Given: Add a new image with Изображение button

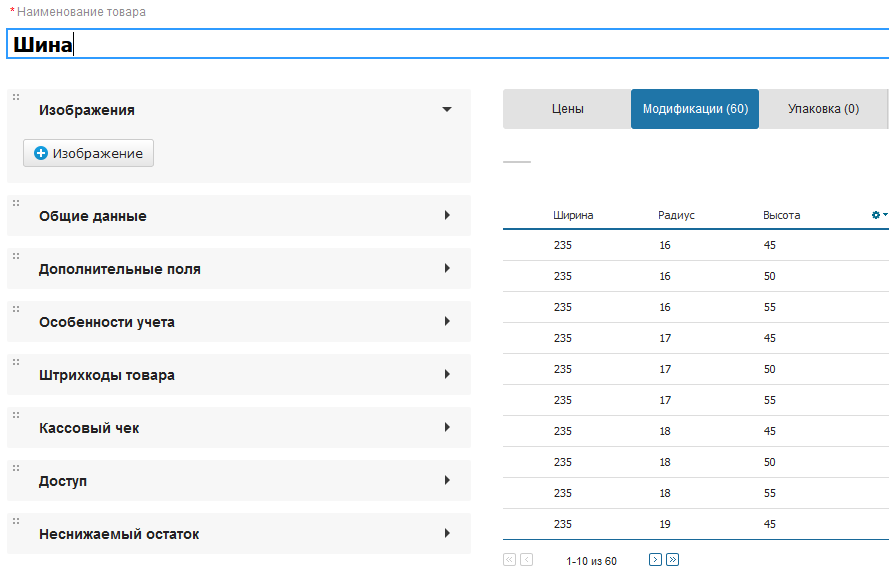Looking at the screenshot, I should [89, 154].
